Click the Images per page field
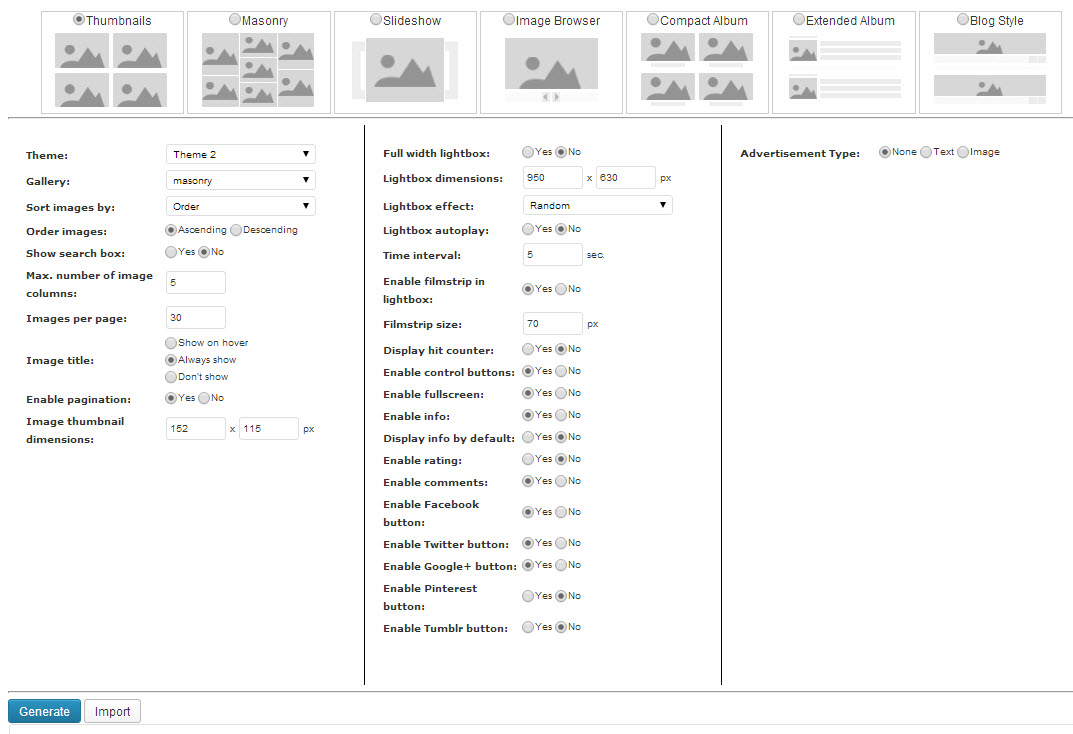 pos(196,317)
